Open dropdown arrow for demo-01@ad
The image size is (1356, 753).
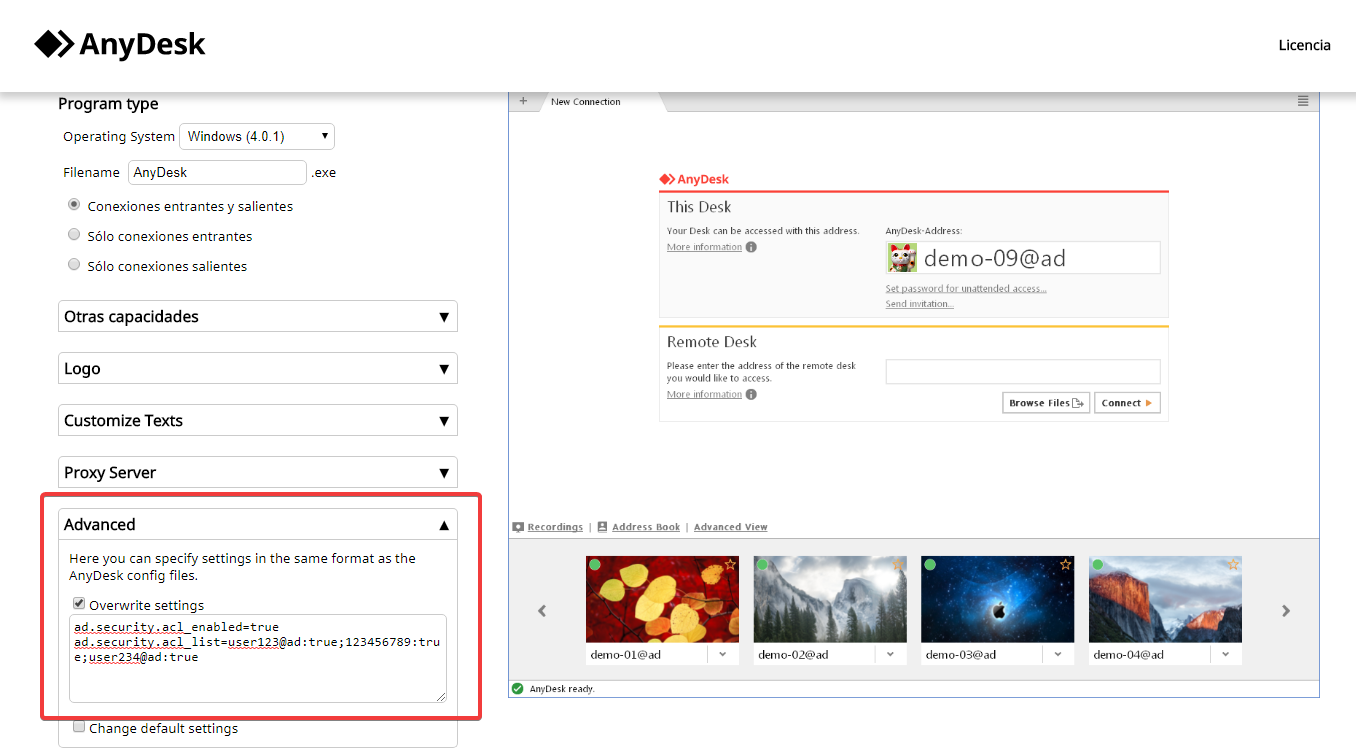(723, 654)
